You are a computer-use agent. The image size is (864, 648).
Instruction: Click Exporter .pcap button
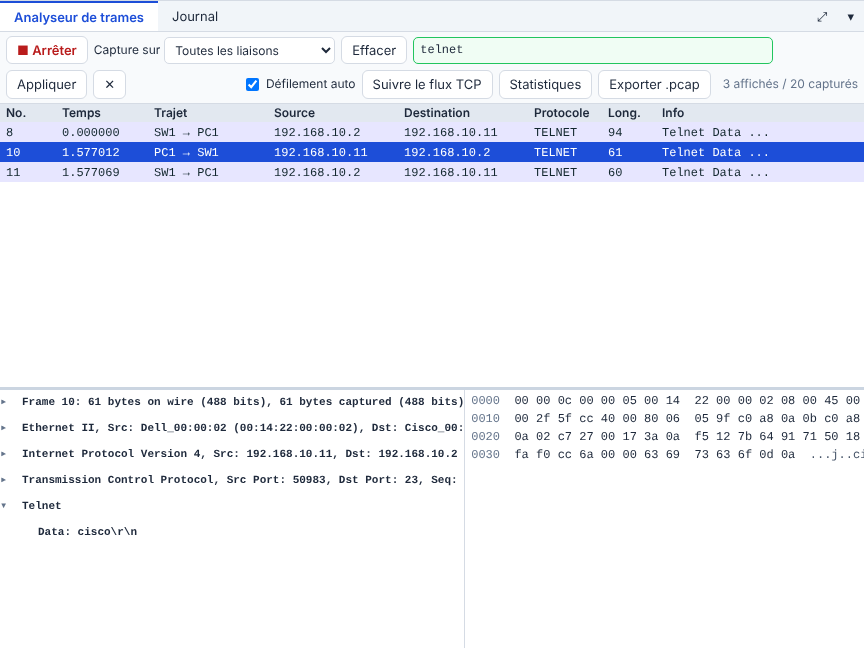point(654,84)
